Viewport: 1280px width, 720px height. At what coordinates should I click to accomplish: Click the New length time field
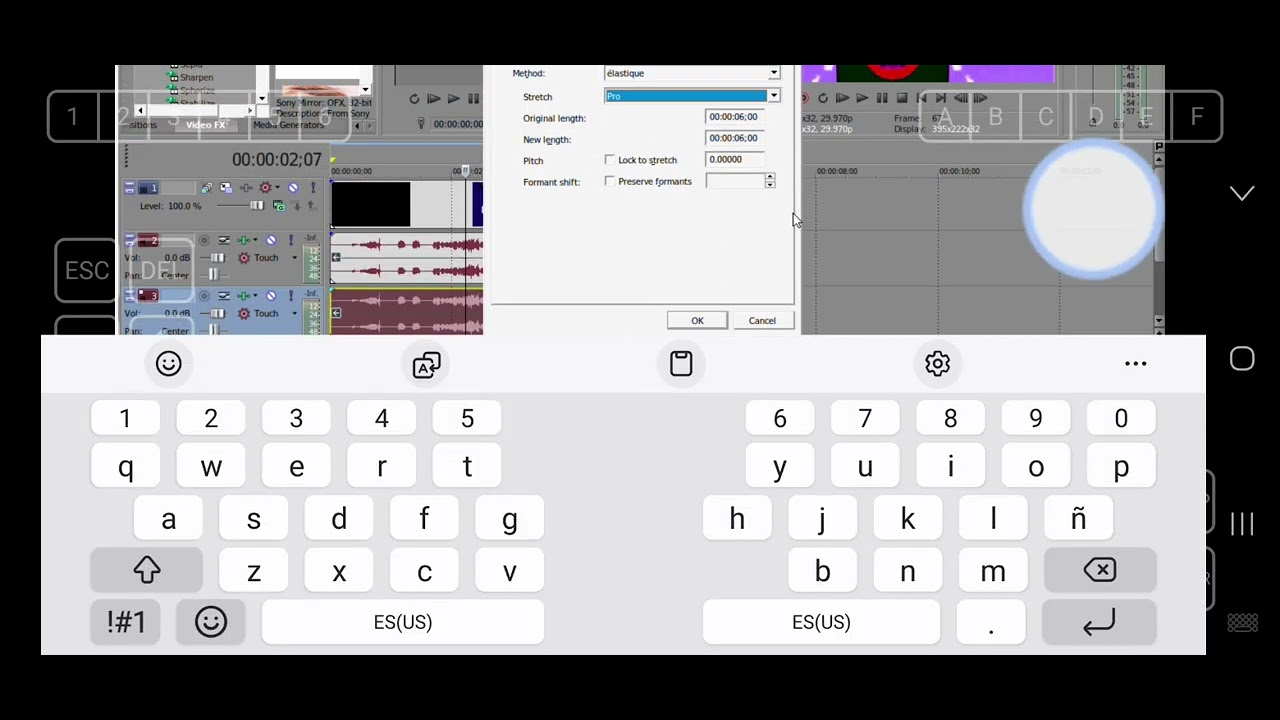(x=735, y=138)
